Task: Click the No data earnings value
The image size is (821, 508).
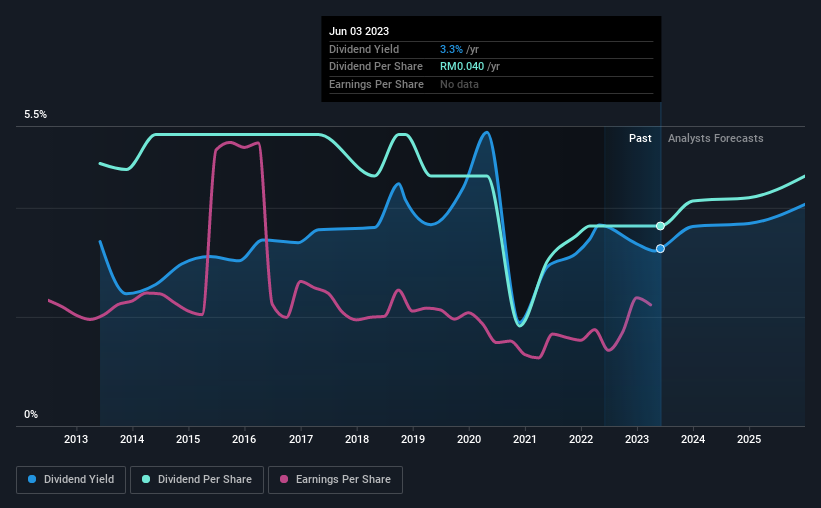Action: (459, 84)
